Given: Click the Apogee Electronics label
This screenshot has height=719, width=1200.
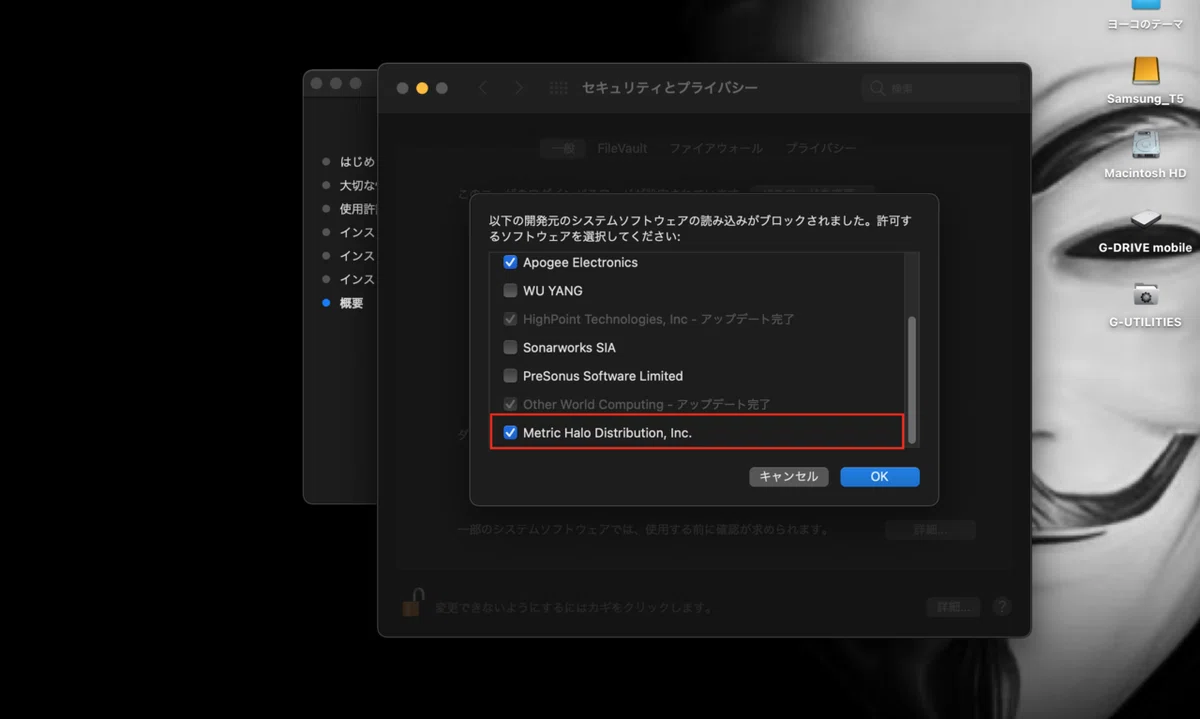Looking at the screenshot, I should (580, 262).
